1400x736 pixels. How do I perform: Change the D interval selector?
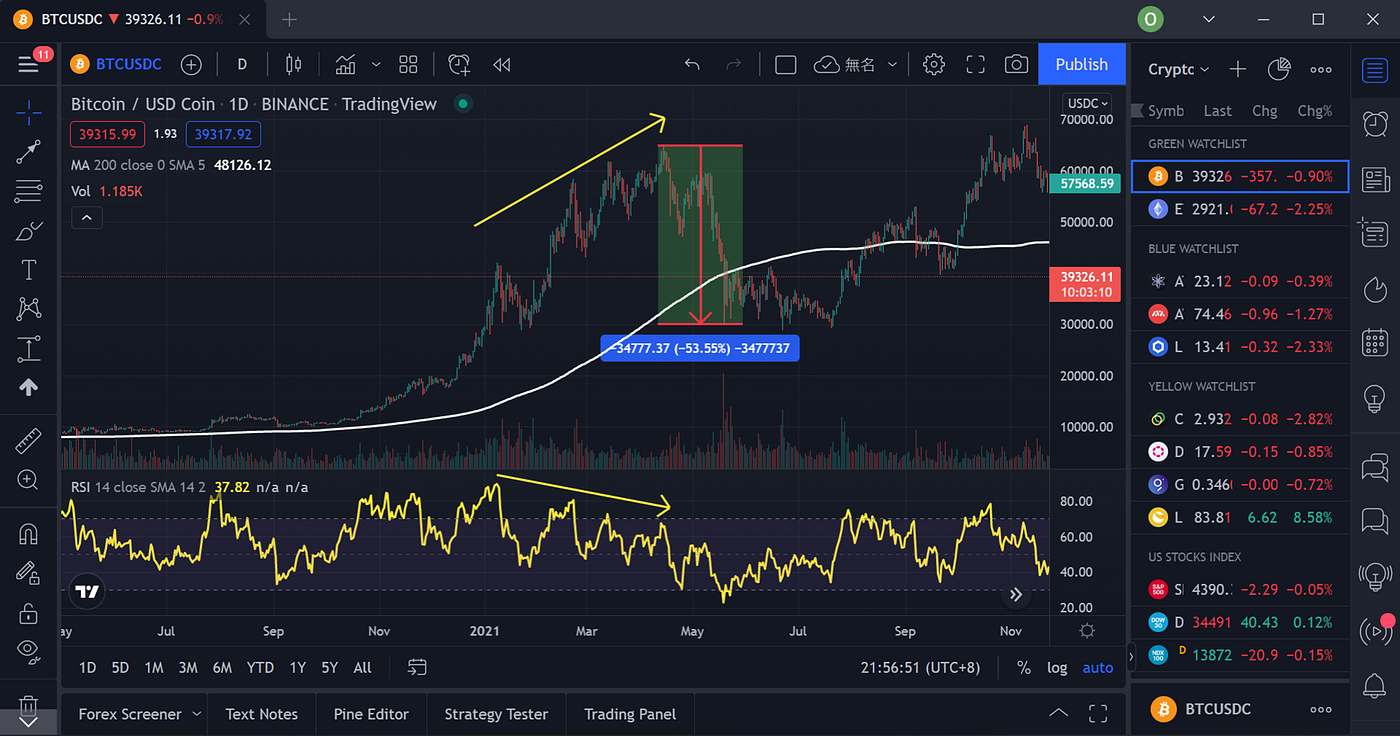pos(242,64)
